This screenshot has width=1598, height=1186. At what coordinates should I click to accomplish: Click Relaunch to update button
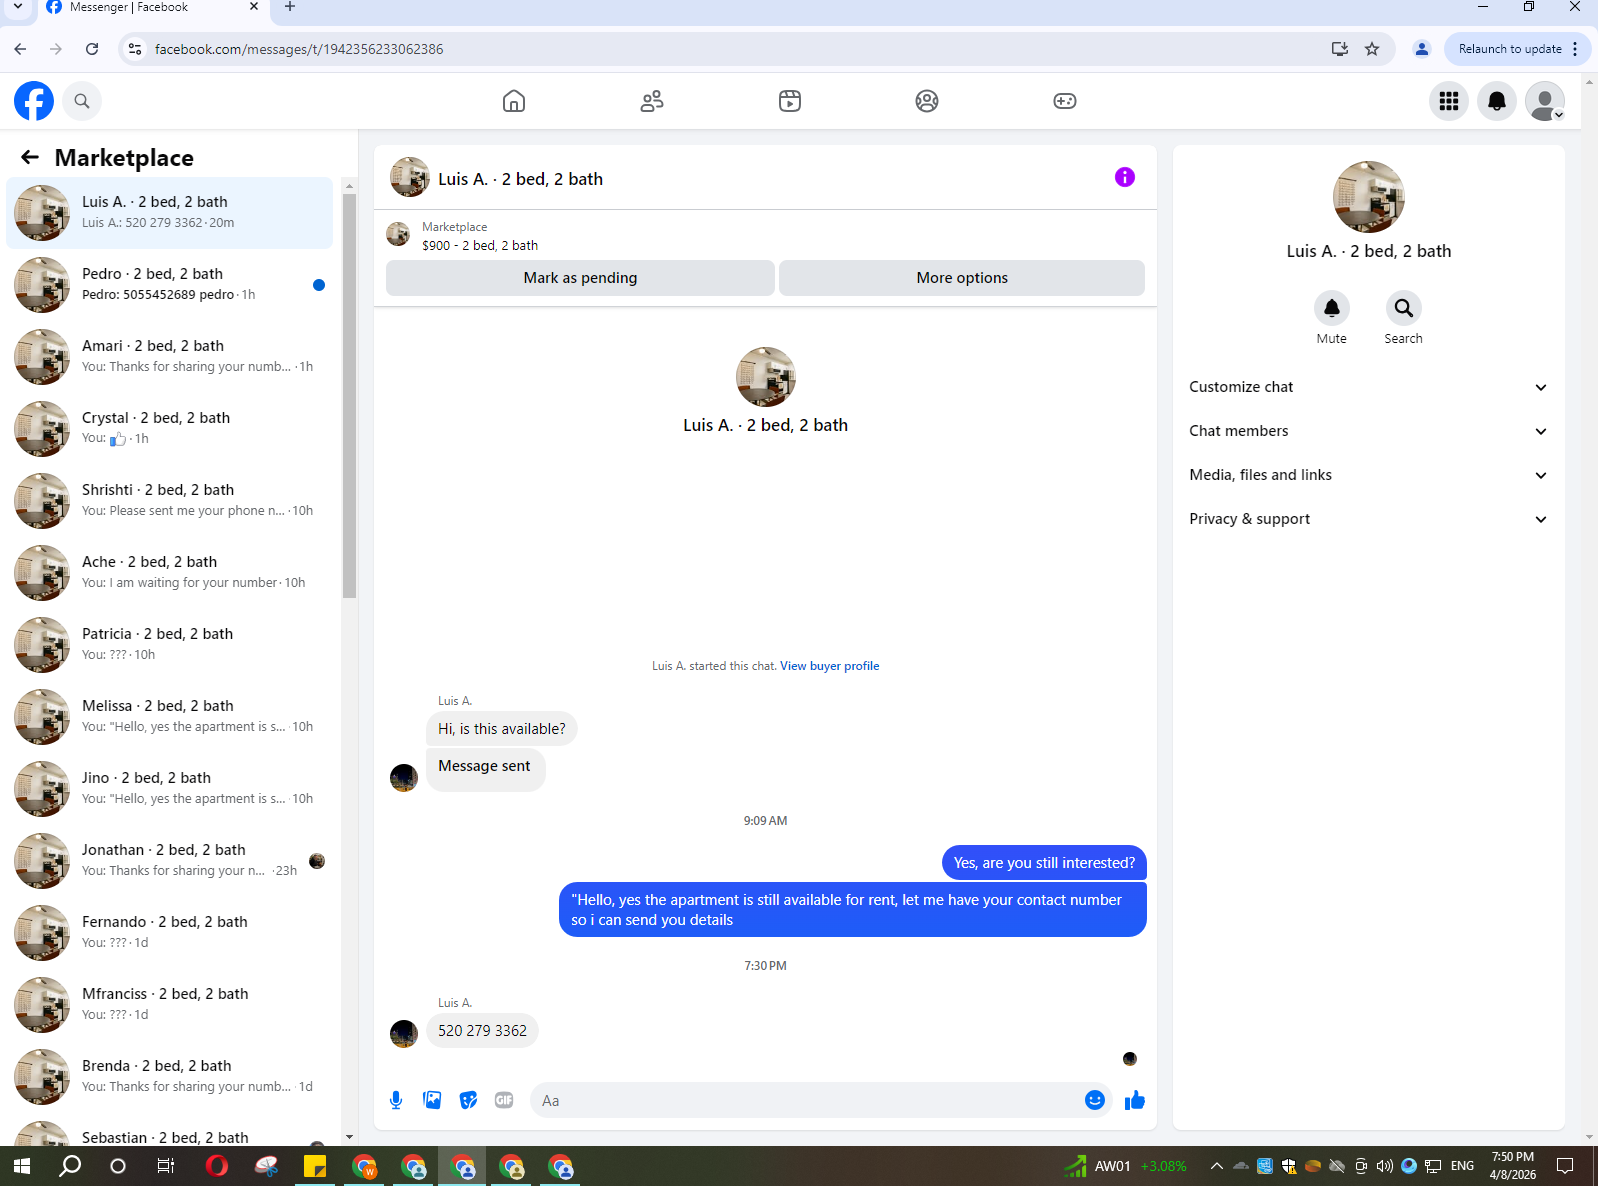tap(1509, 49)
